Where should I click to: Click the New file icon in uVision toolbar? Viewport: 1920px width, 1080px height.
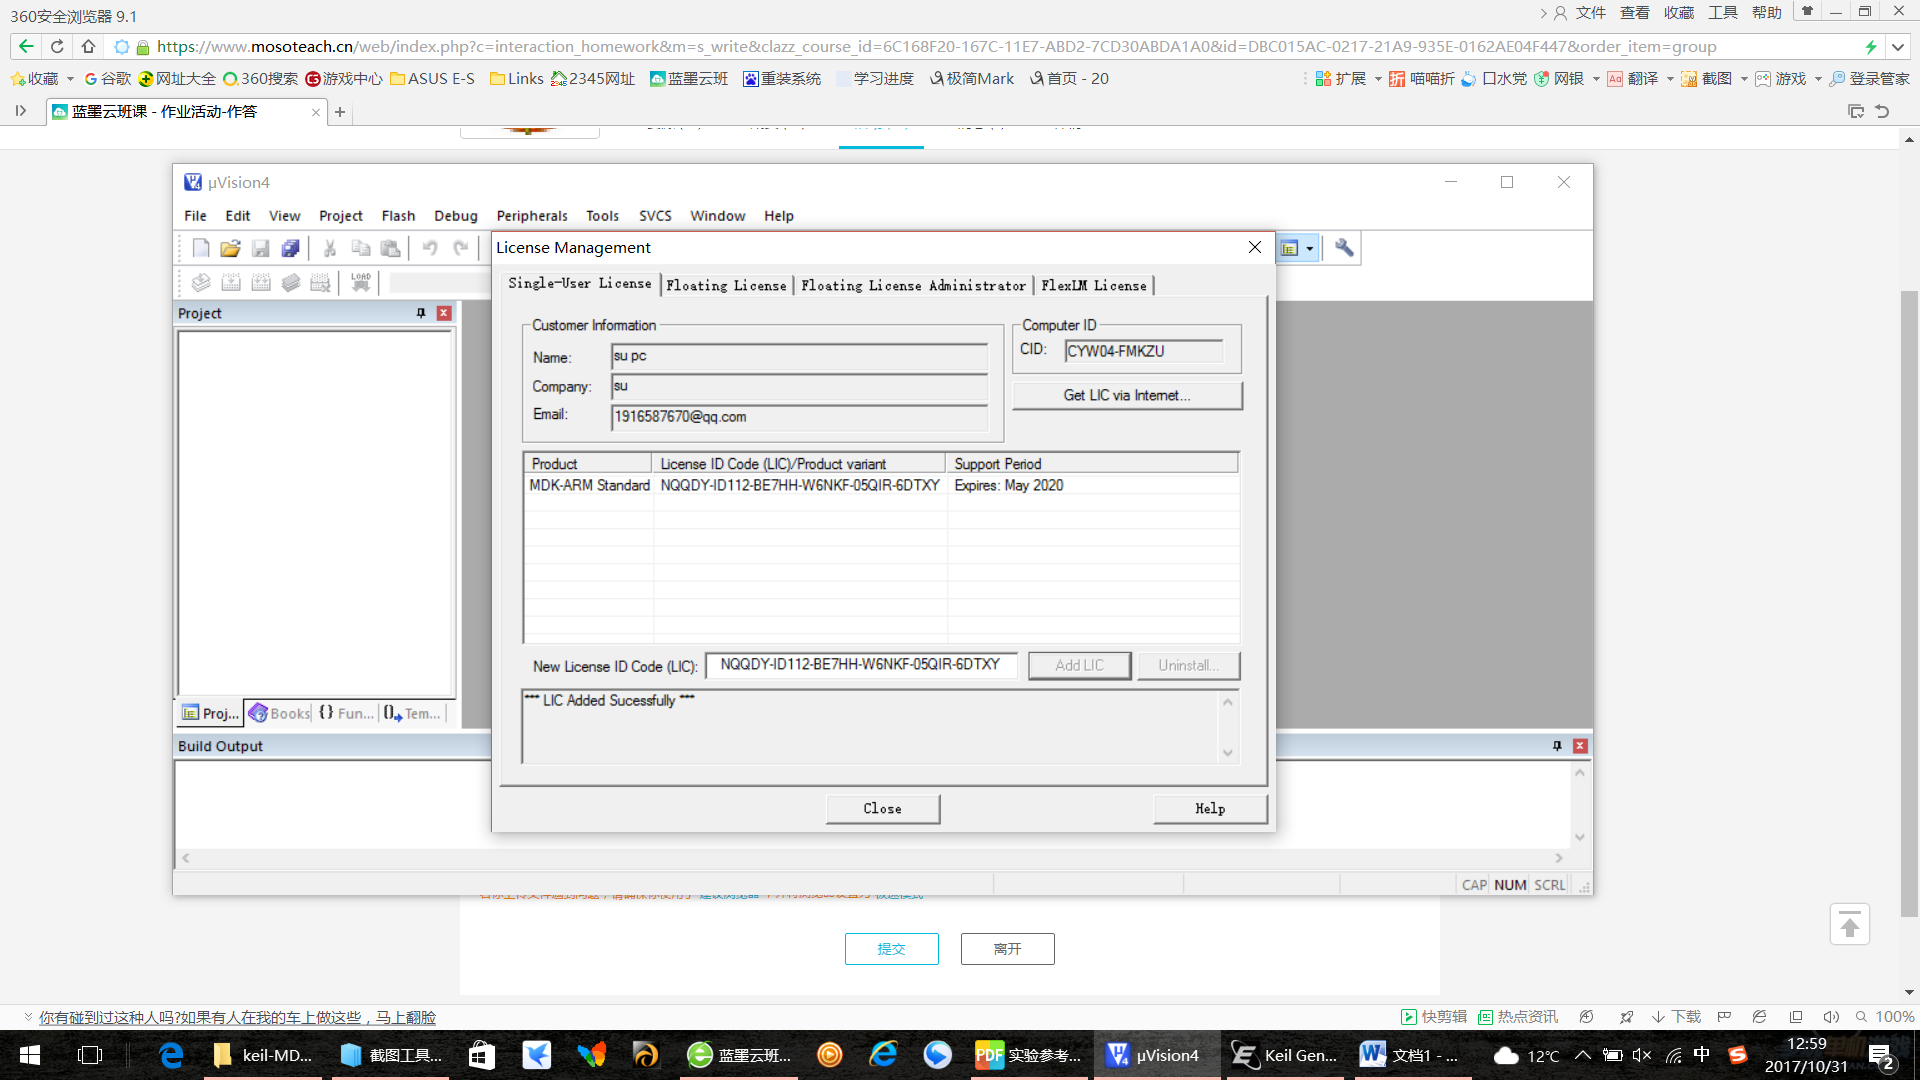click(201, 248)
